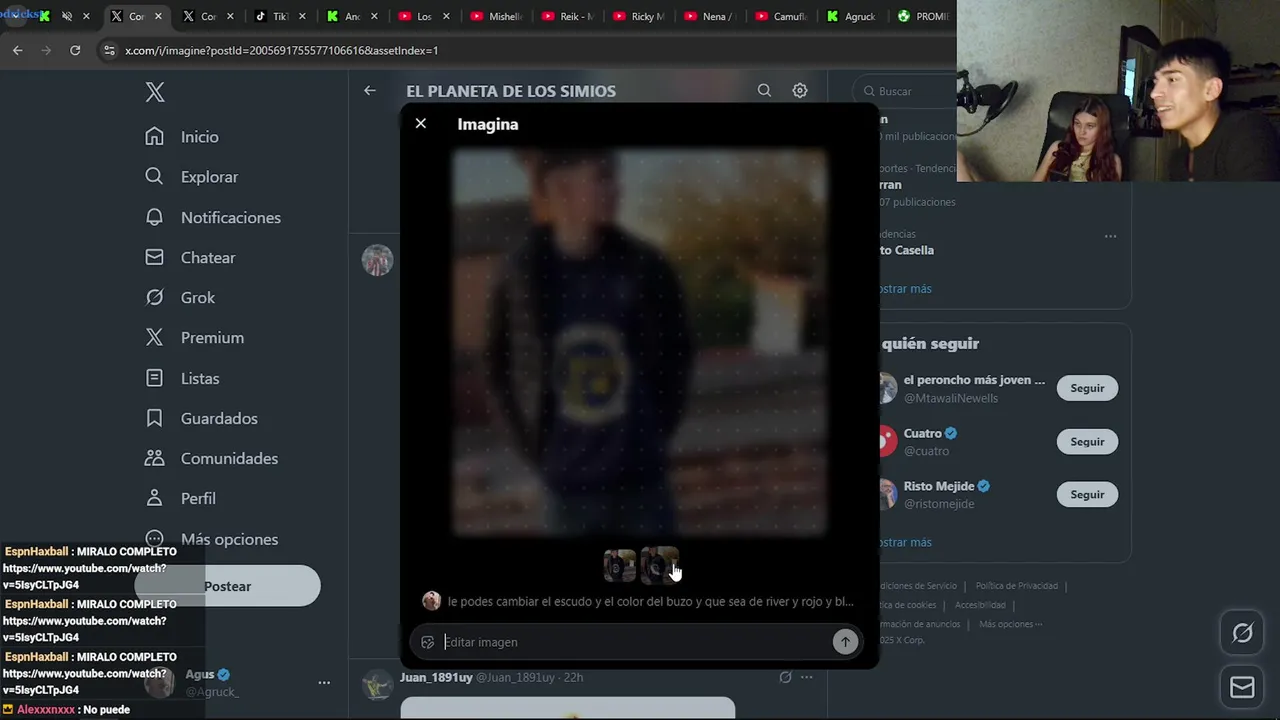
Task: Open Guardados bookmark icon
Action: coord(154,418)
